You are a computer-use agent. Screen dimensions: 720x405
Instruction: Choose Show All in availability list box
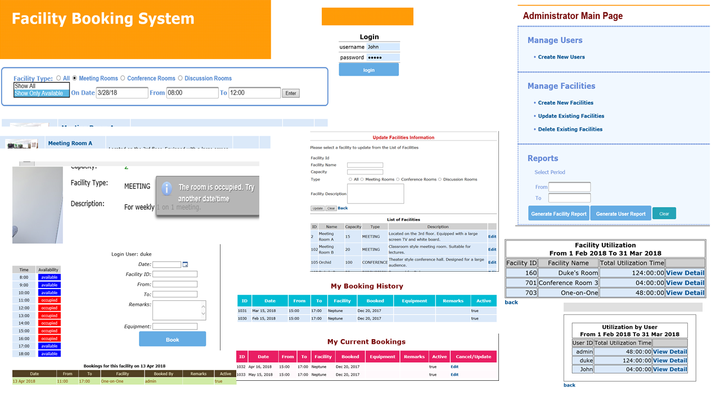coord(41,86)
